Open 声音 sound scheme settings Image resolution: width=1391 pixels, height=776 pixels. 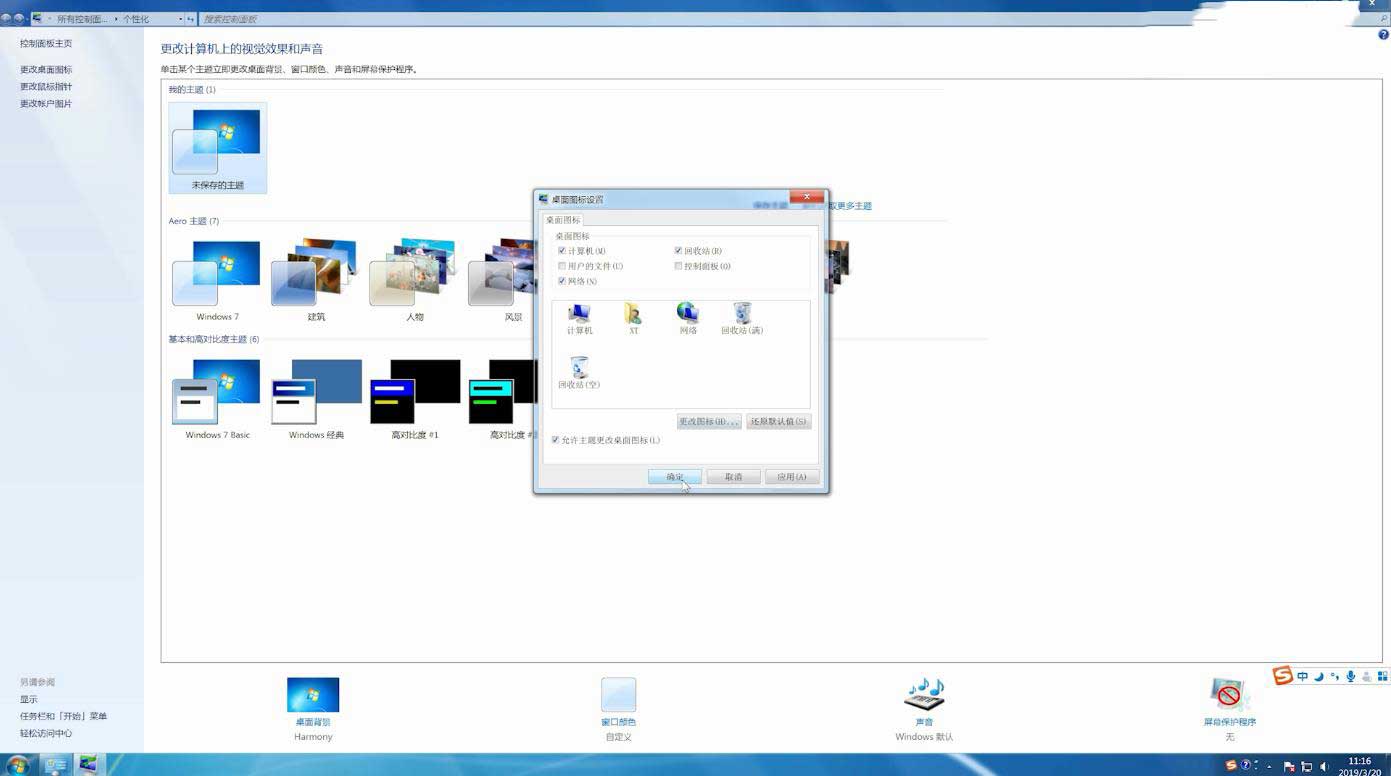tap(924, 708)
